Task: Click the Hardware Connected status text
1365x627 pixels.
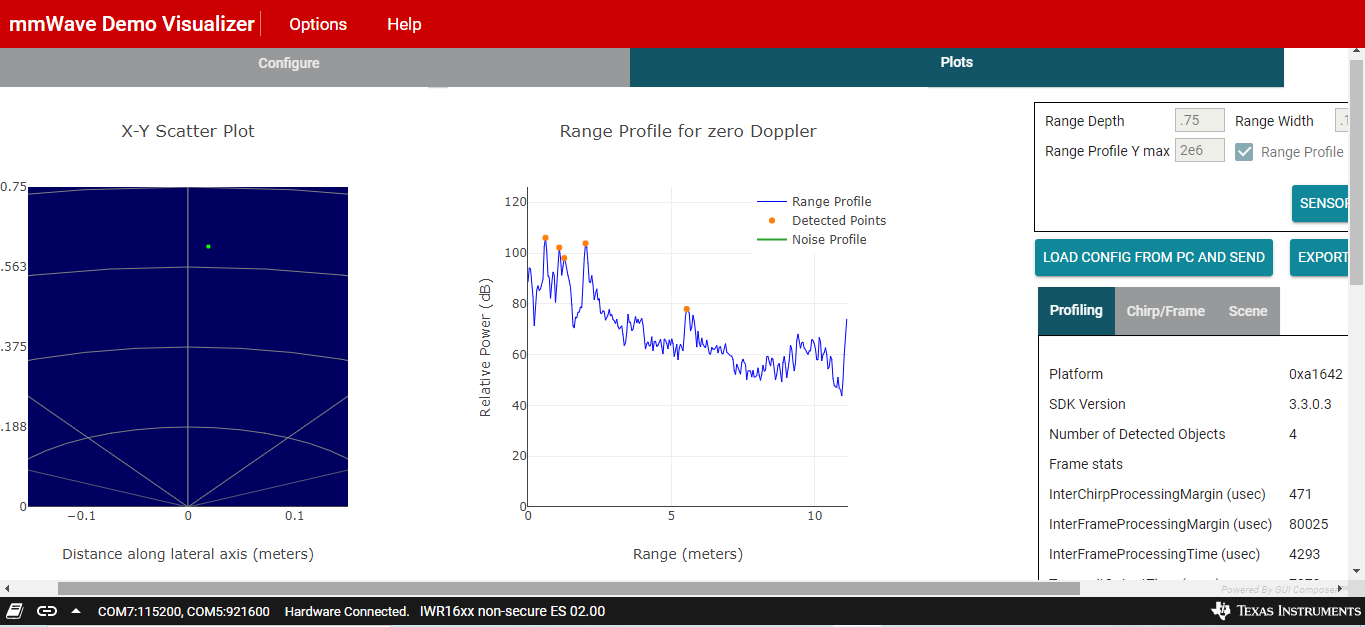Action: pyautogui.click(x=347, y=611)
